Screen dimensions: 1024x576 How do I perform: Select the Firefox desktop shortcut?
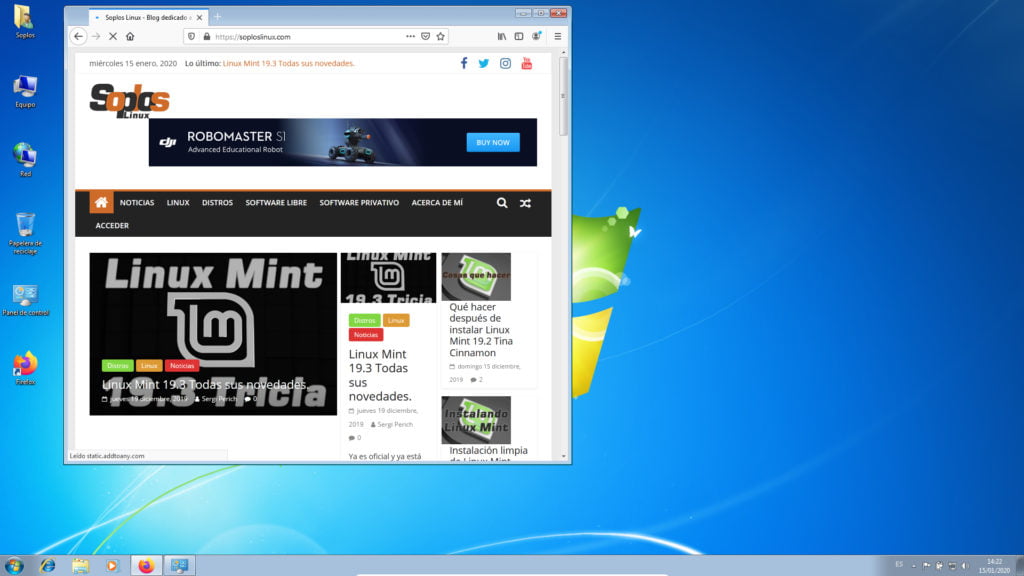25,369
